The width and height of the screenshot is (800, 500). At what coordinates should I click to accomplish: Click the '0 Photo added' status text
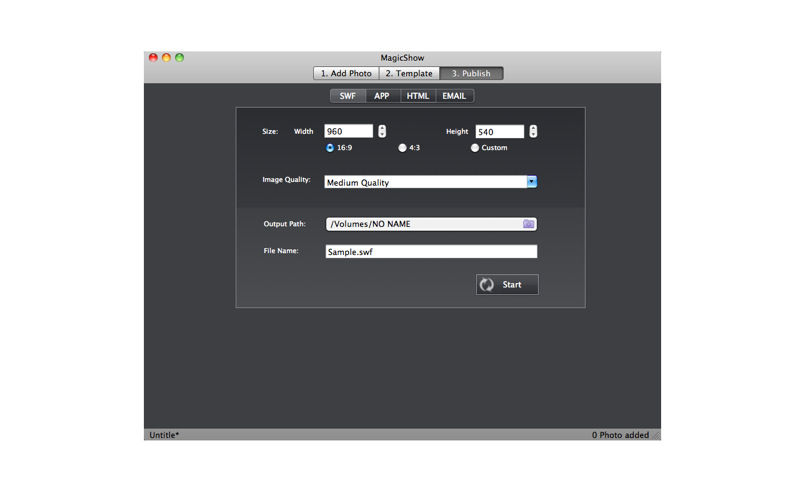(x=620, y=435)
